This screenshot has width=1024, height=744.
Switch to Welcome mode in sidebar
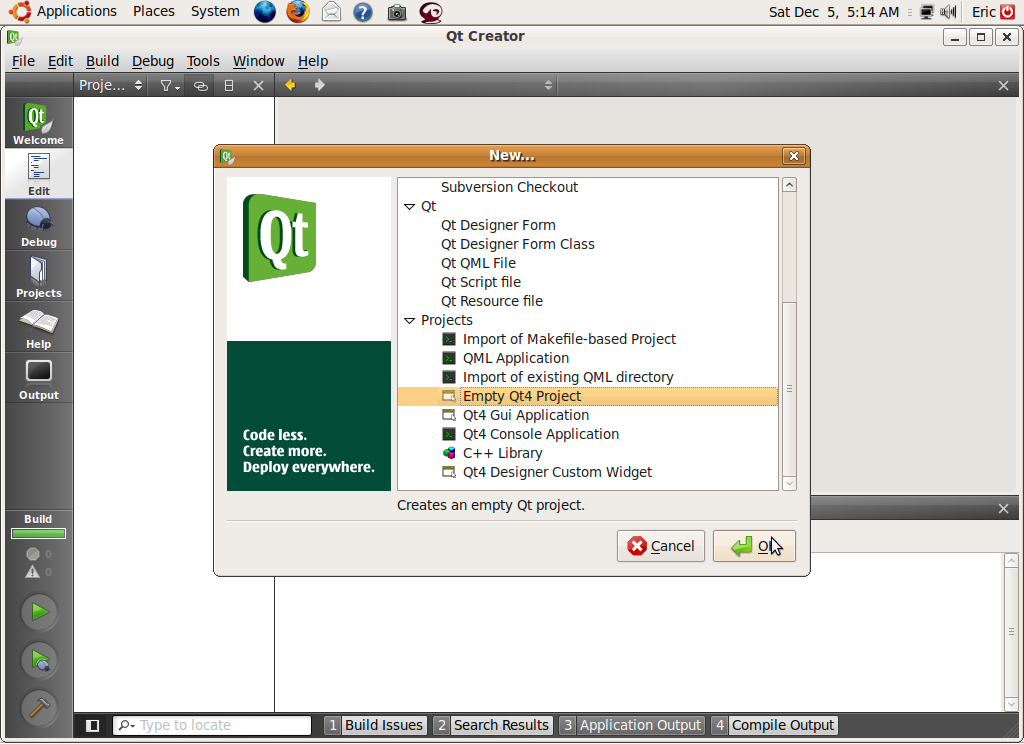(x=39, y=123)
